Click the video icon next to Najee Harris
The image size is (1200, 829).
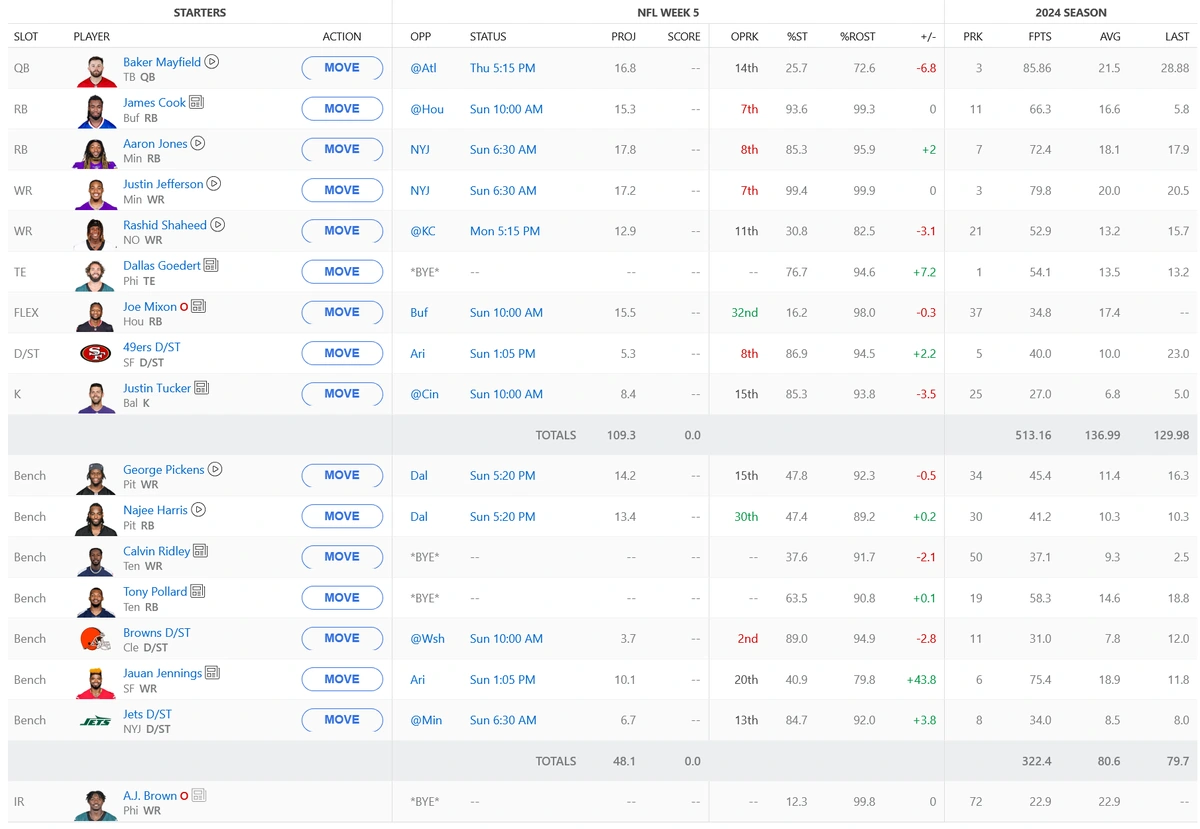click(x=198, y=510)
